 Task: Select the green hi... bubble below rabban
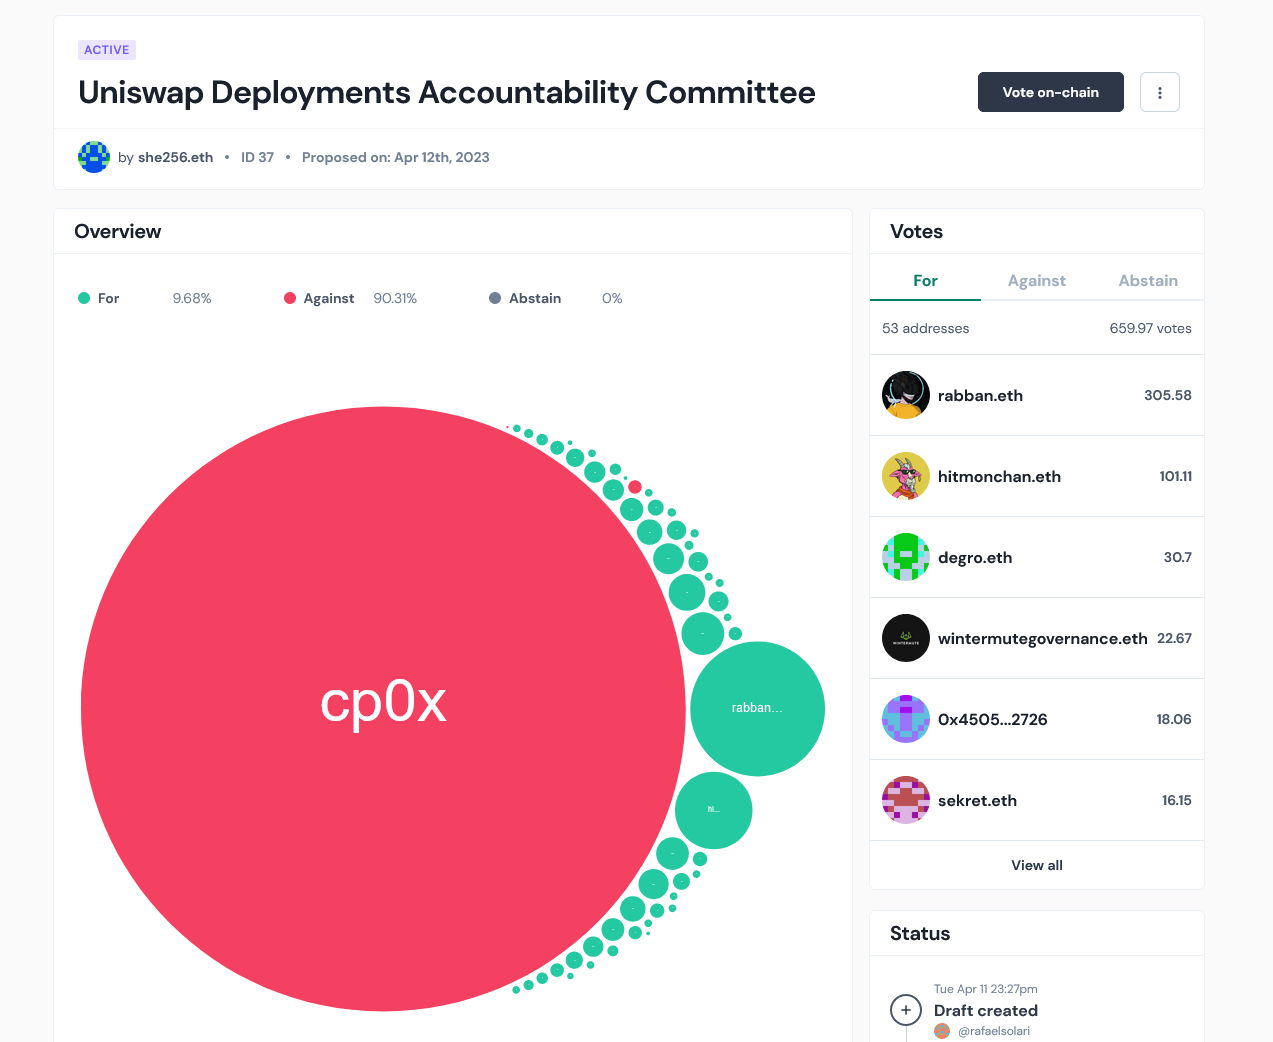(x=713, y=810)
